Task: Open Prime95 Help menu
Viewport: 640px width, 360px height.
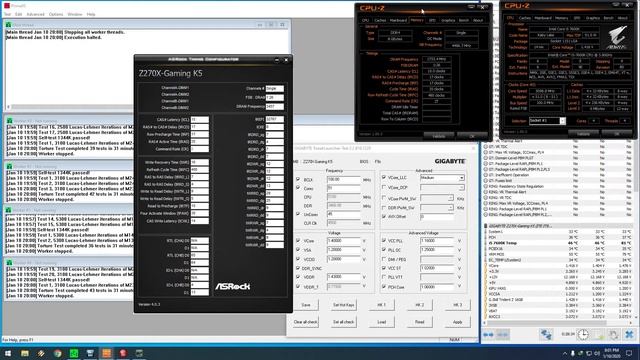Action: [x=91, y=14]
